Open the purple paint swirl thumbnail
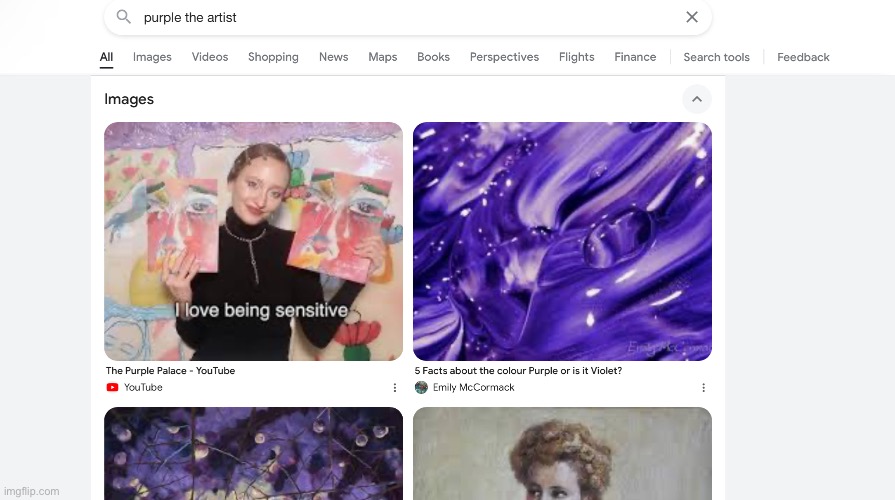895x500 pixels. (x=562, y=240)
